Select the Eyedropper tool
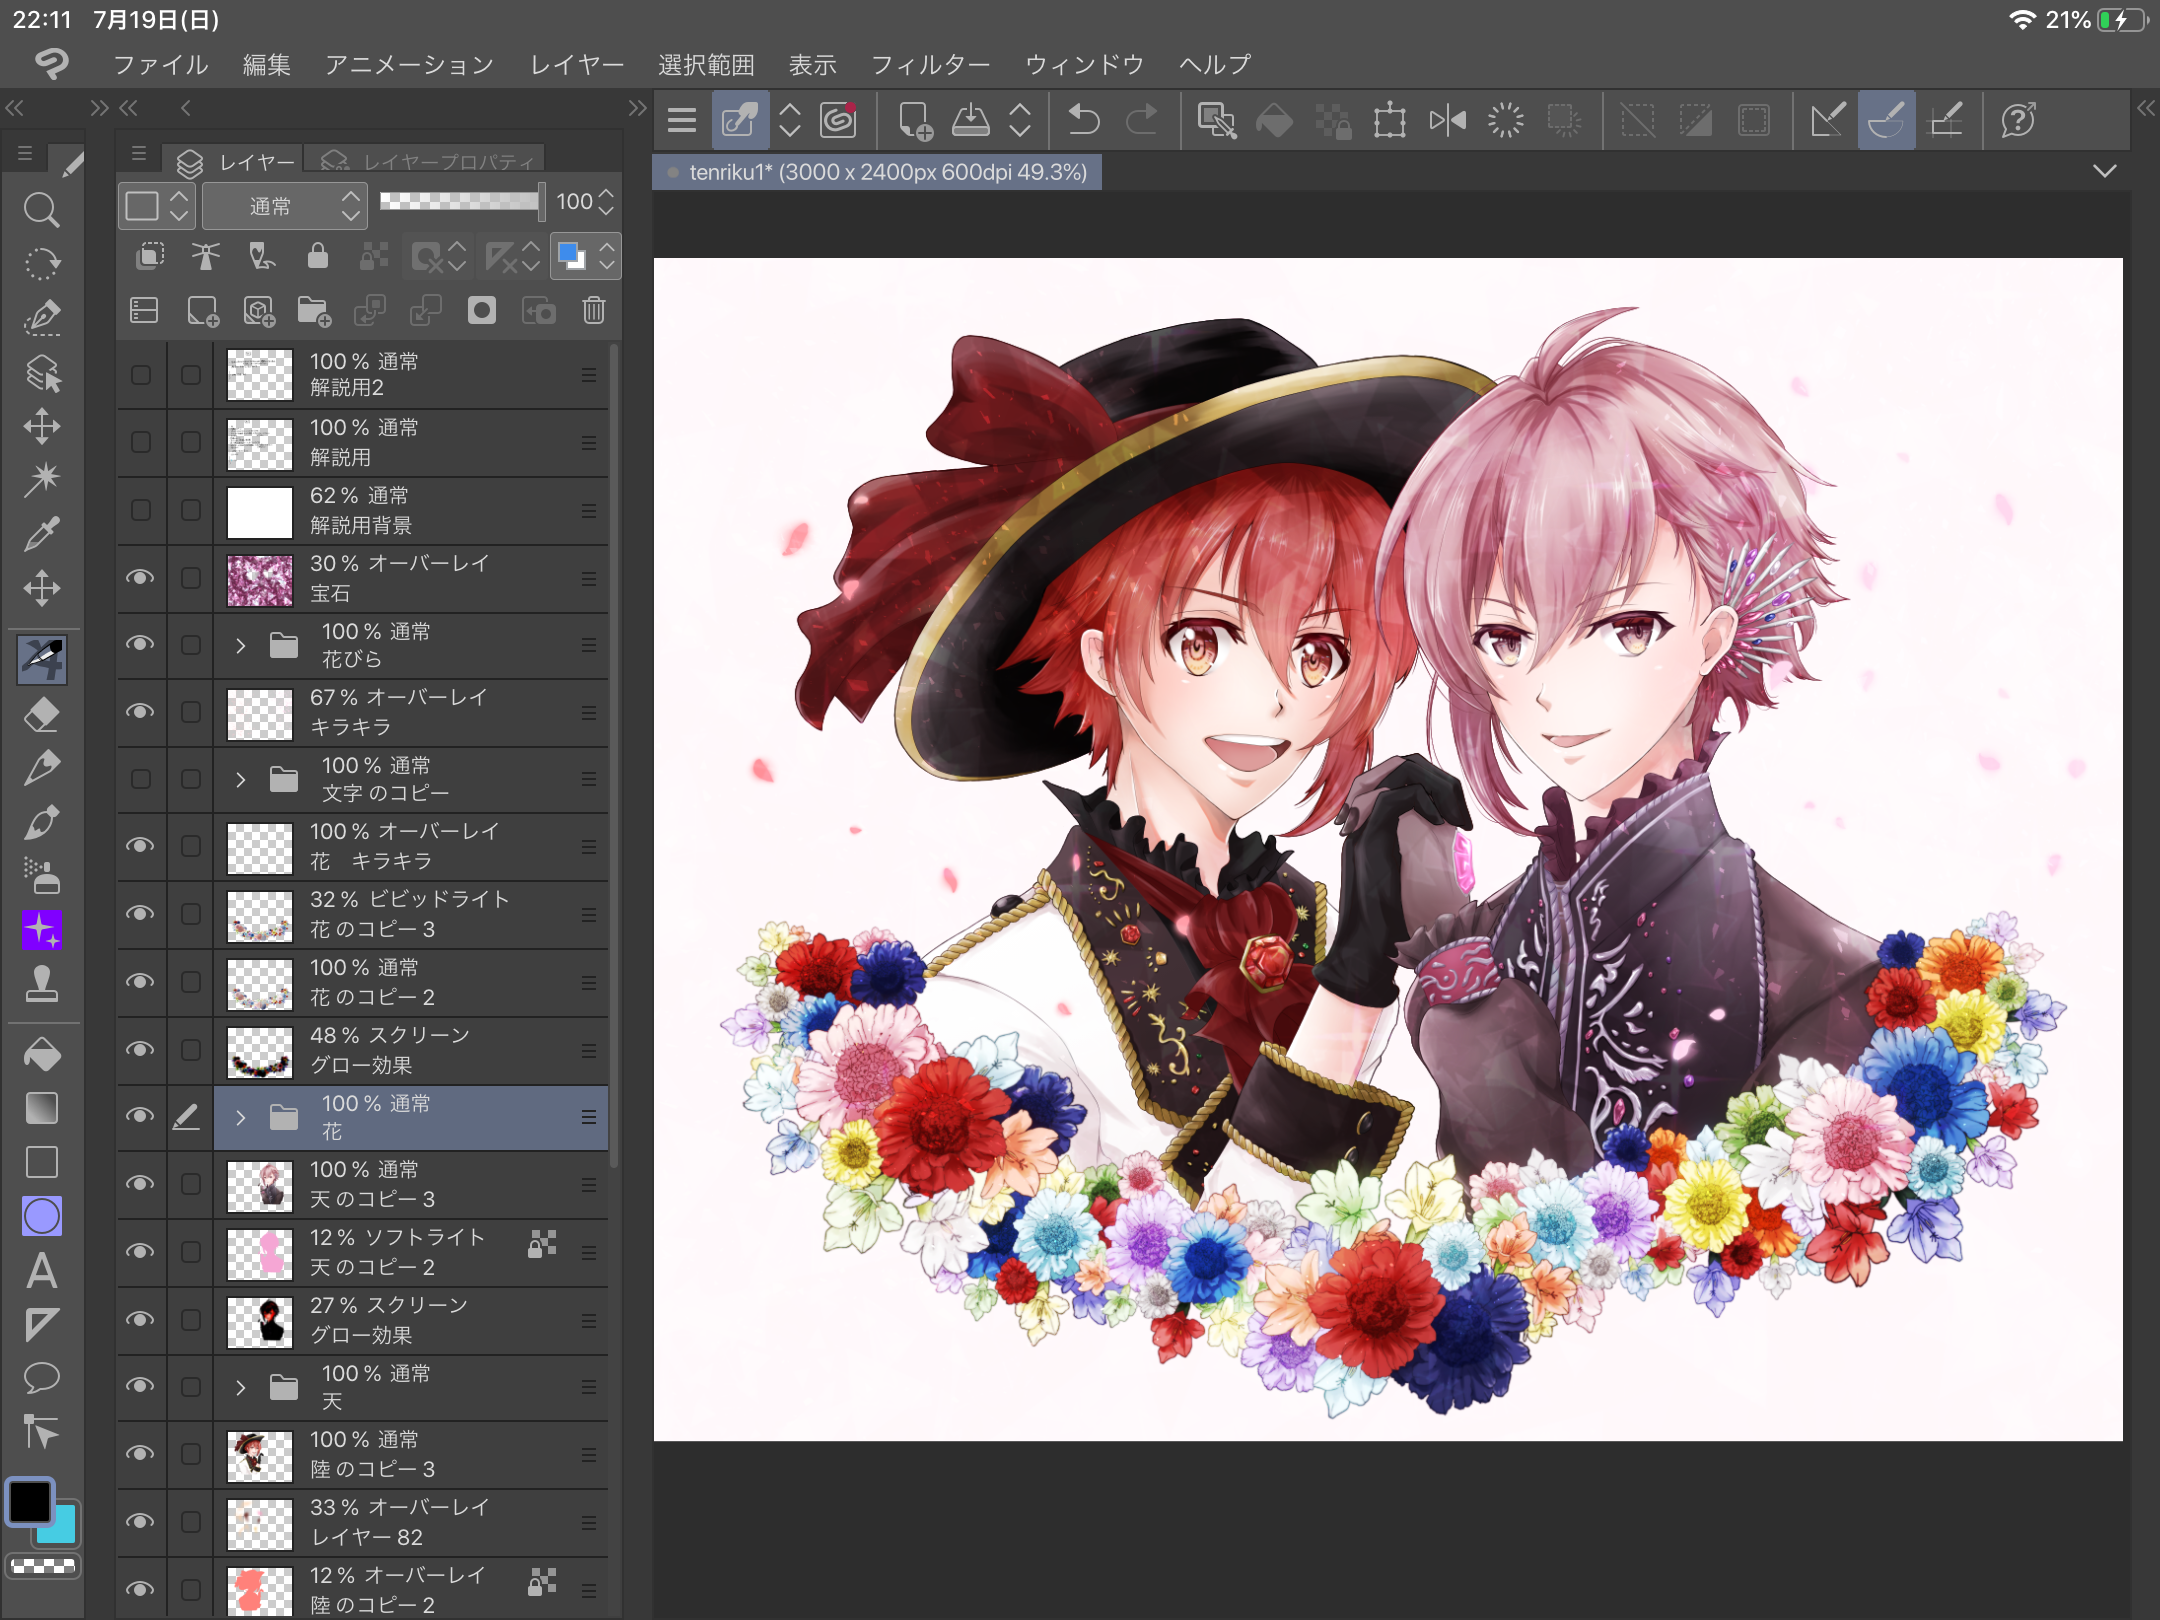2160x1620 pixels. (x=42, y=534)
